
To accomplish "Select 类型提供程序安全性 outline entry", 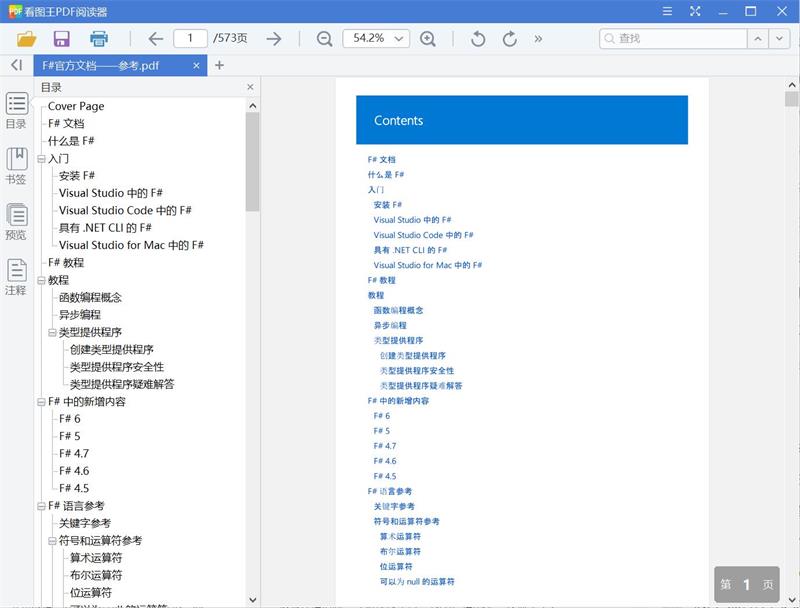I will pos(117,367).
